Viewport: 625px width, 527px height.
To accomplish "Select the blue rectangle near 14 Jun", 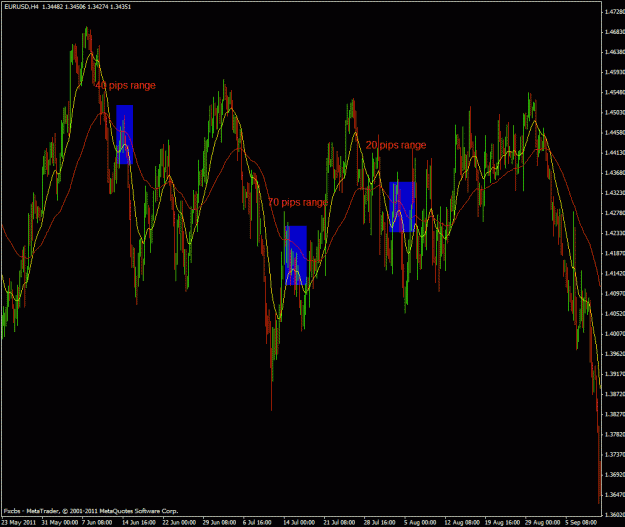I will click(124, 134).
